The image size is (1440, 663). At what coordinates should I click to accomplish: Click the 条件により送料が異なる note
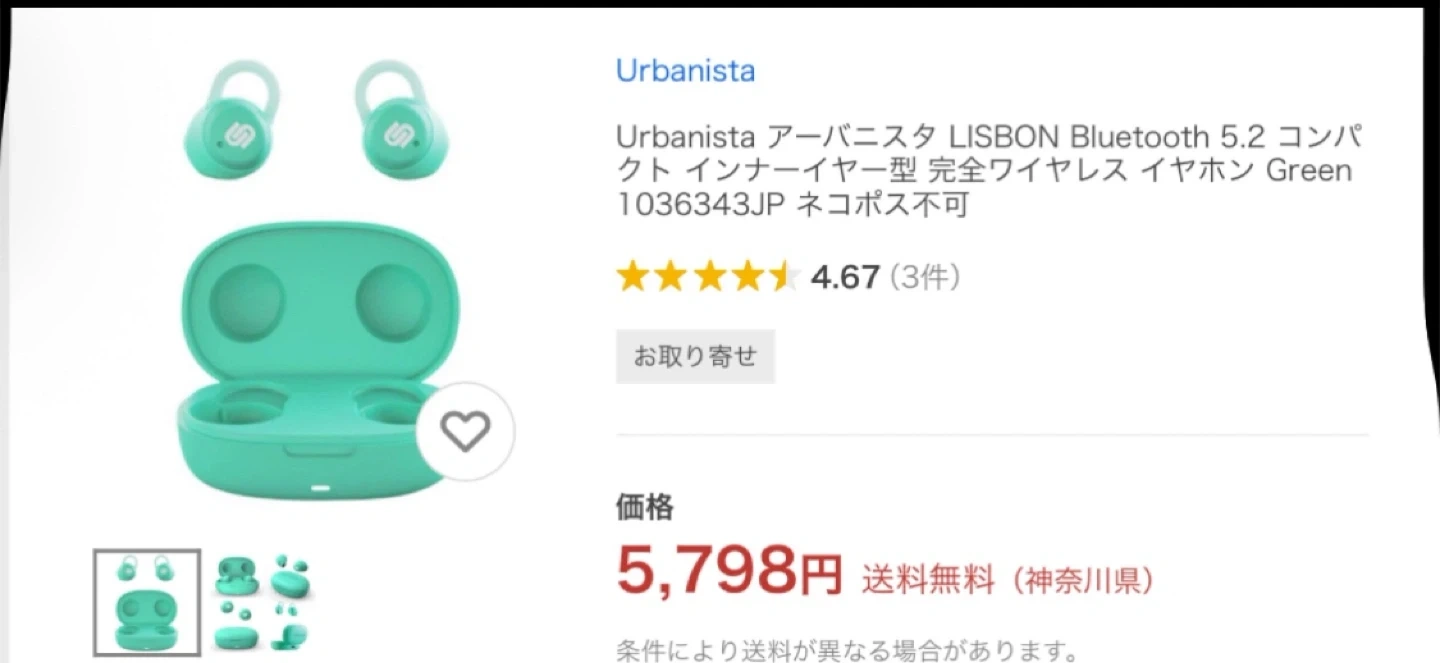[x=845, y=651]
